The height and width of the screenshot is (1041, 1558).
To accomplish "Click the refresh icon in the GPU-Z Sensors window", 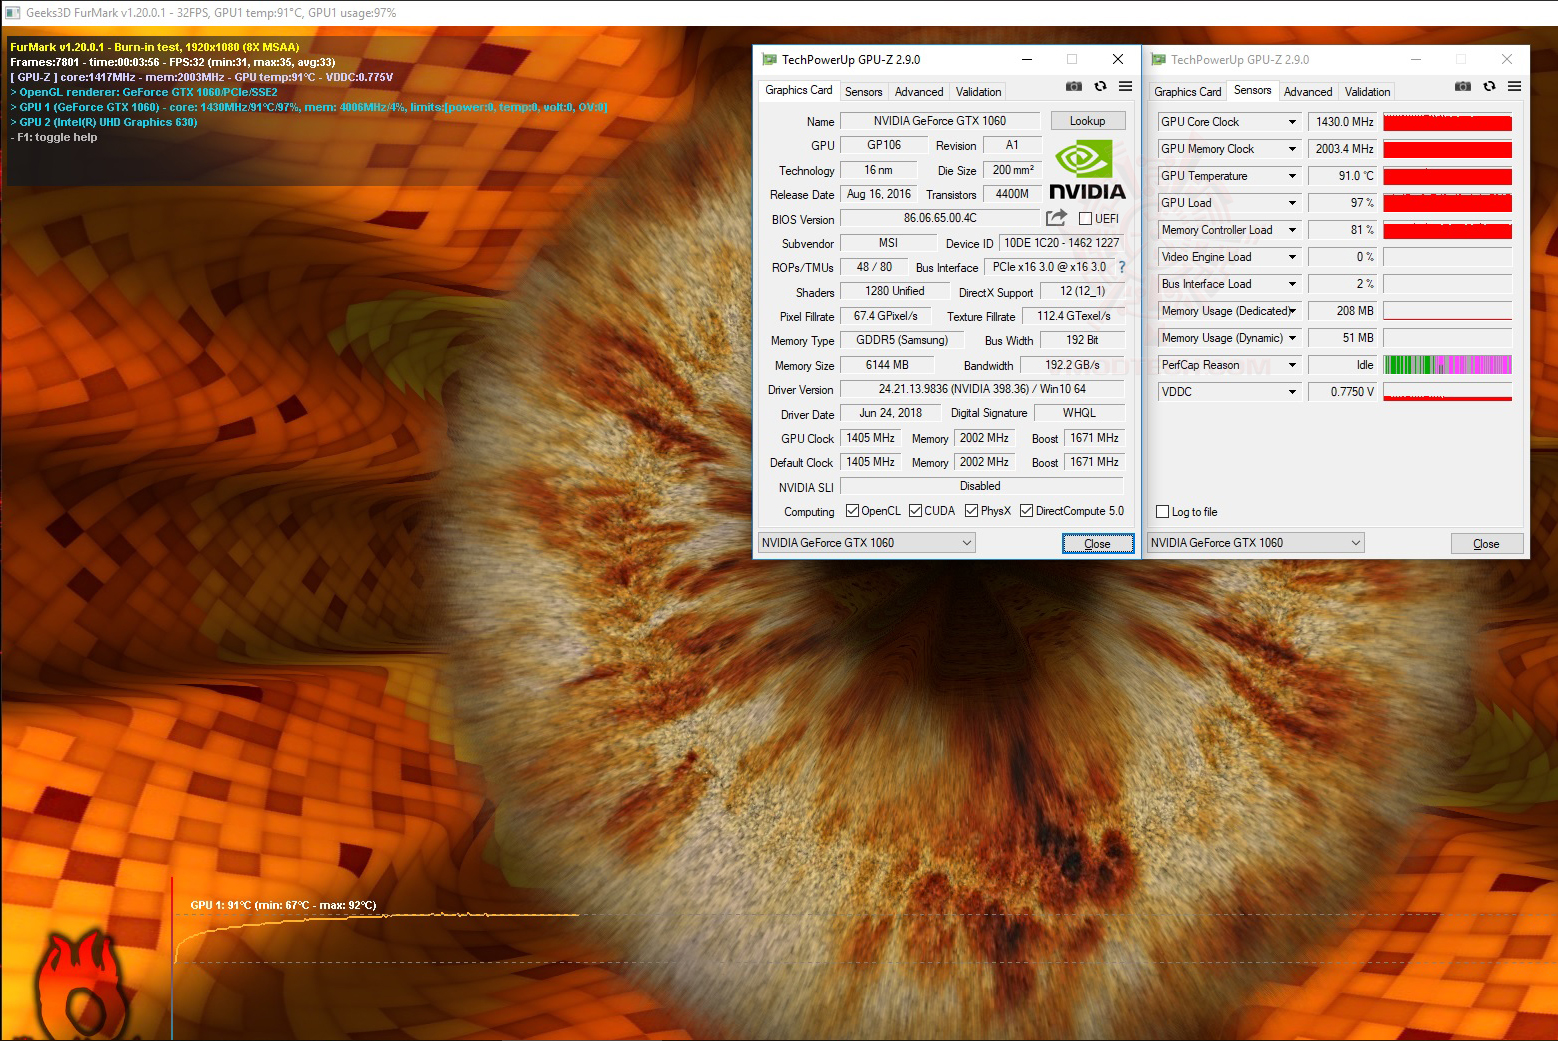I will pyautogui.click(x=1489, y=87).
